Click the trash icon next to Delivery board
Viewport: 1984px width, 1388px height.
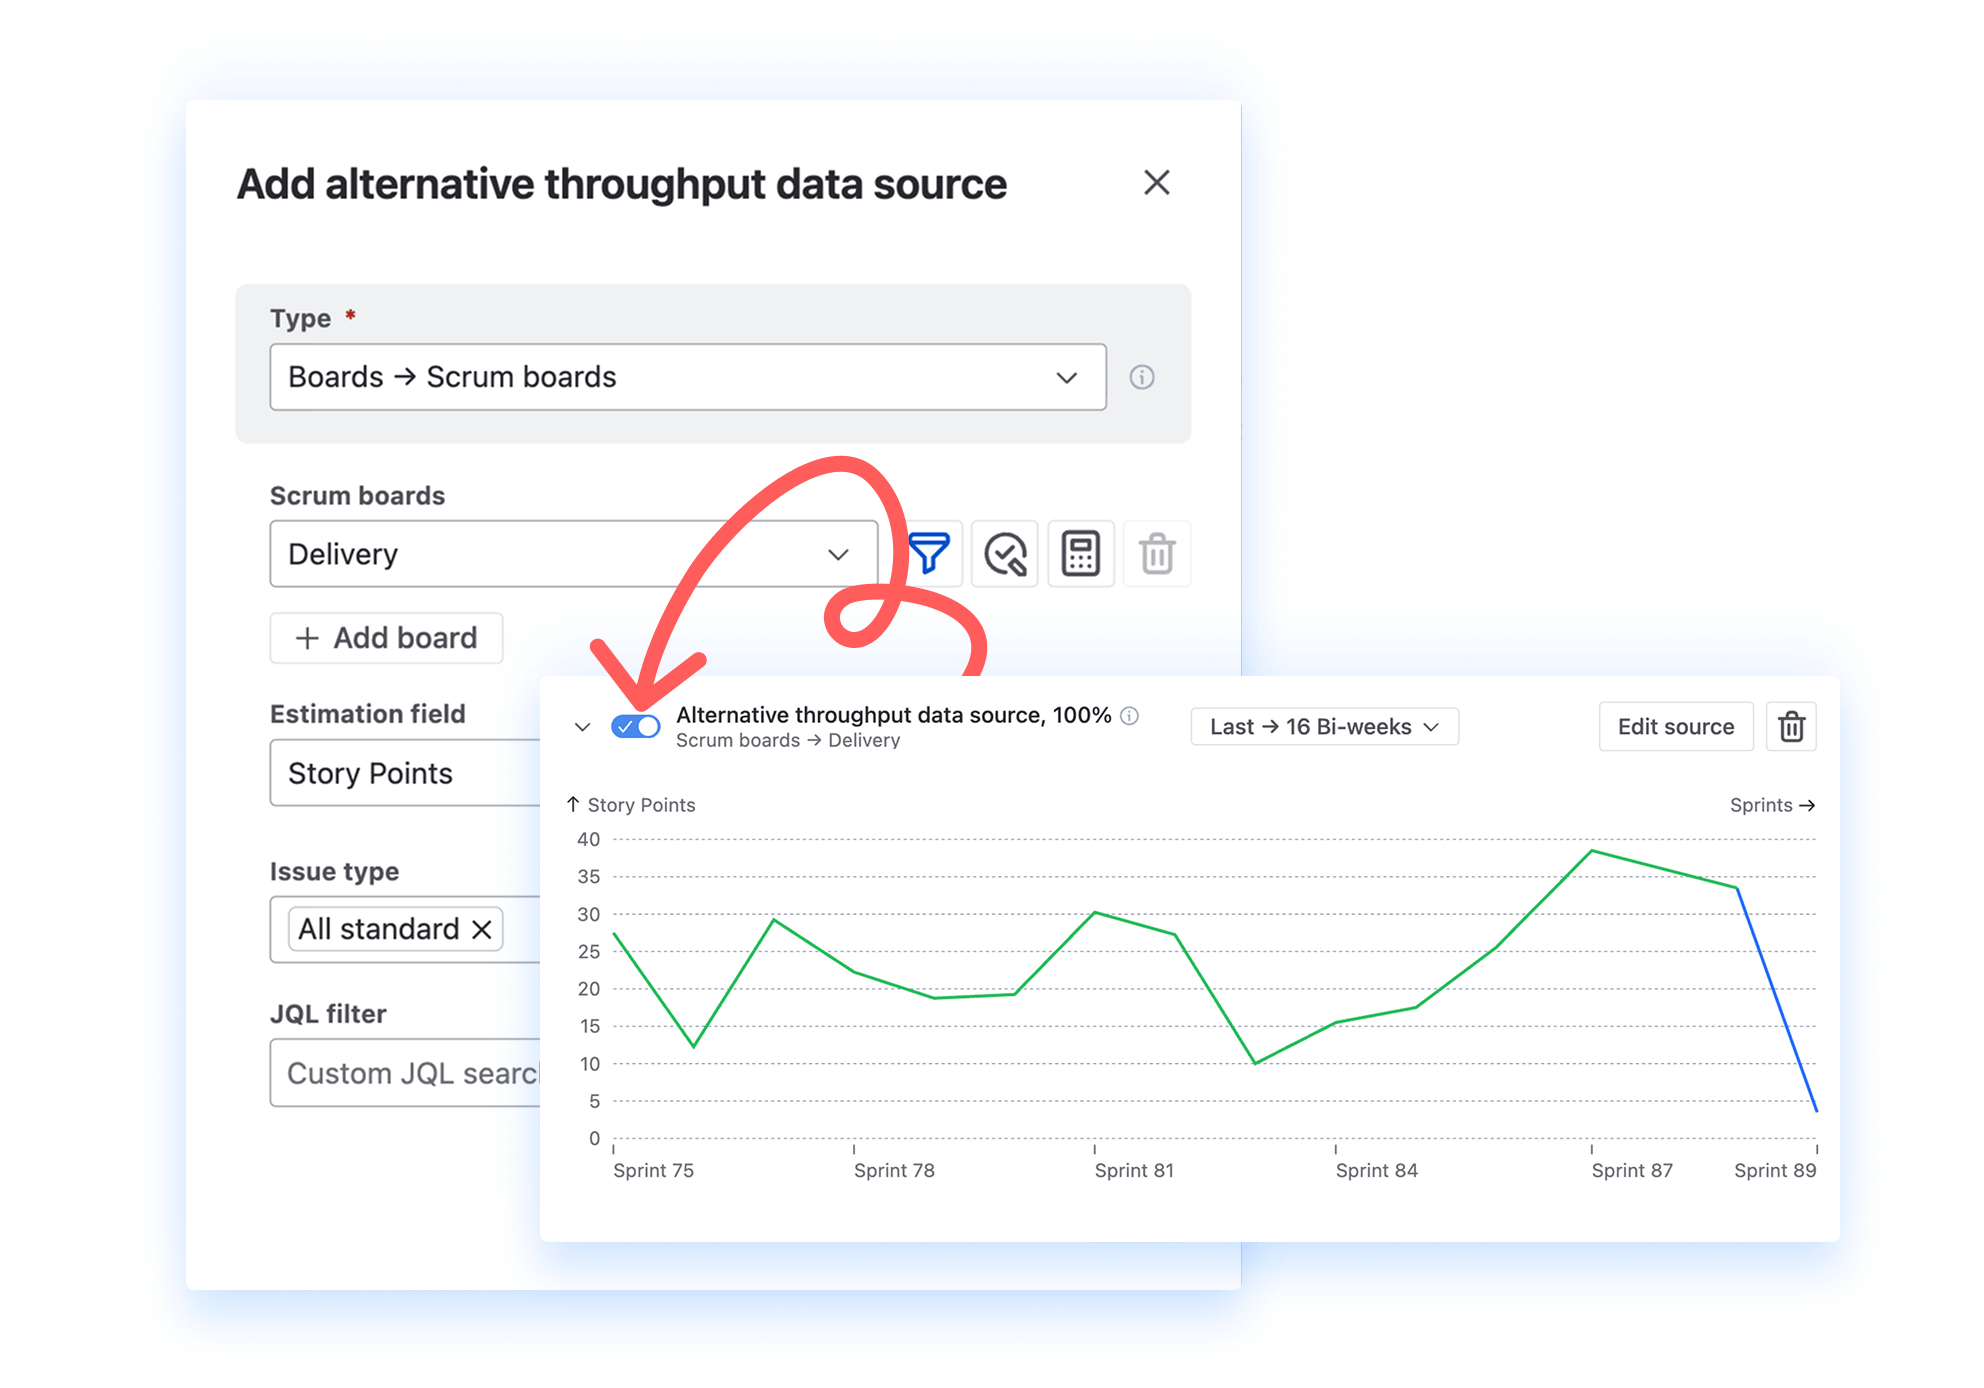(1157, 554)
